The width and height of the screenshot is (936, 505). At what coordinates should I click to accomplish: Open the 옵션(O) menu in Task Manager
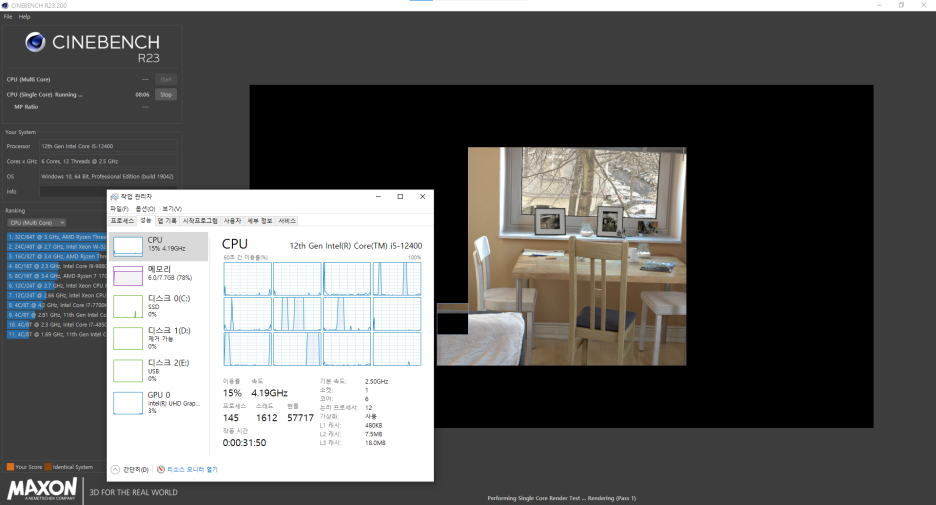point(145,209)
